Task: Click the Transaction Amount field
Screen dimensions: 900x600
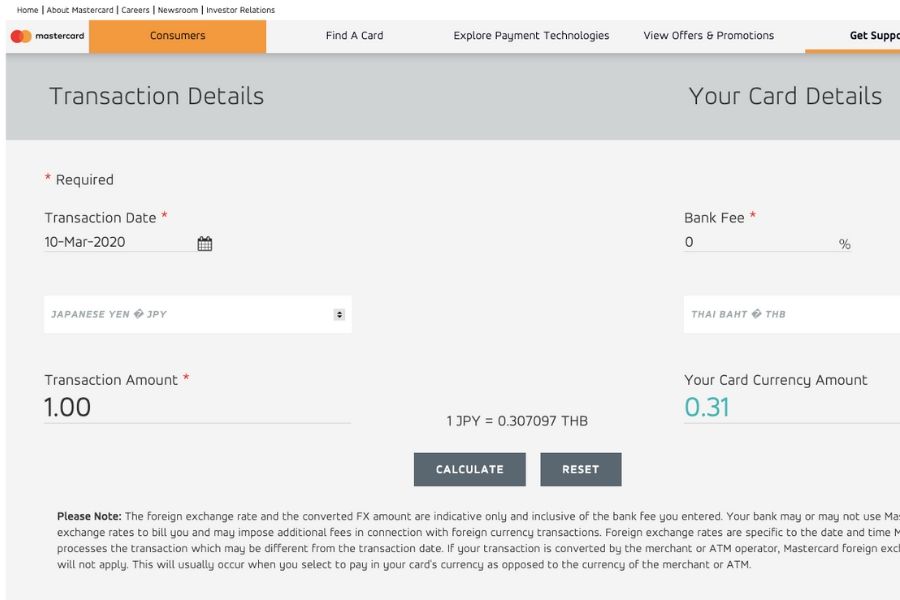Action: pos(197,408)
